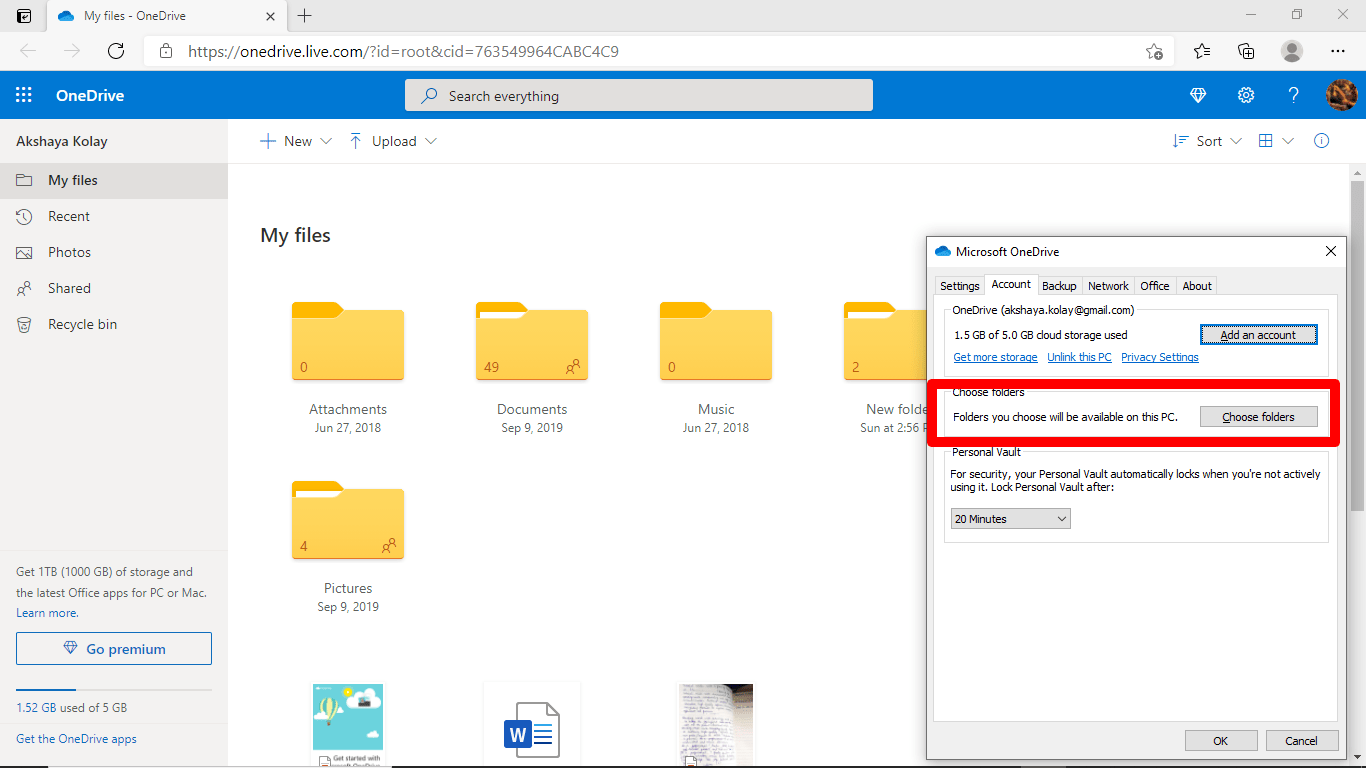
Task: Open the browser Settings and more menu
Action: coord(1338,51)
